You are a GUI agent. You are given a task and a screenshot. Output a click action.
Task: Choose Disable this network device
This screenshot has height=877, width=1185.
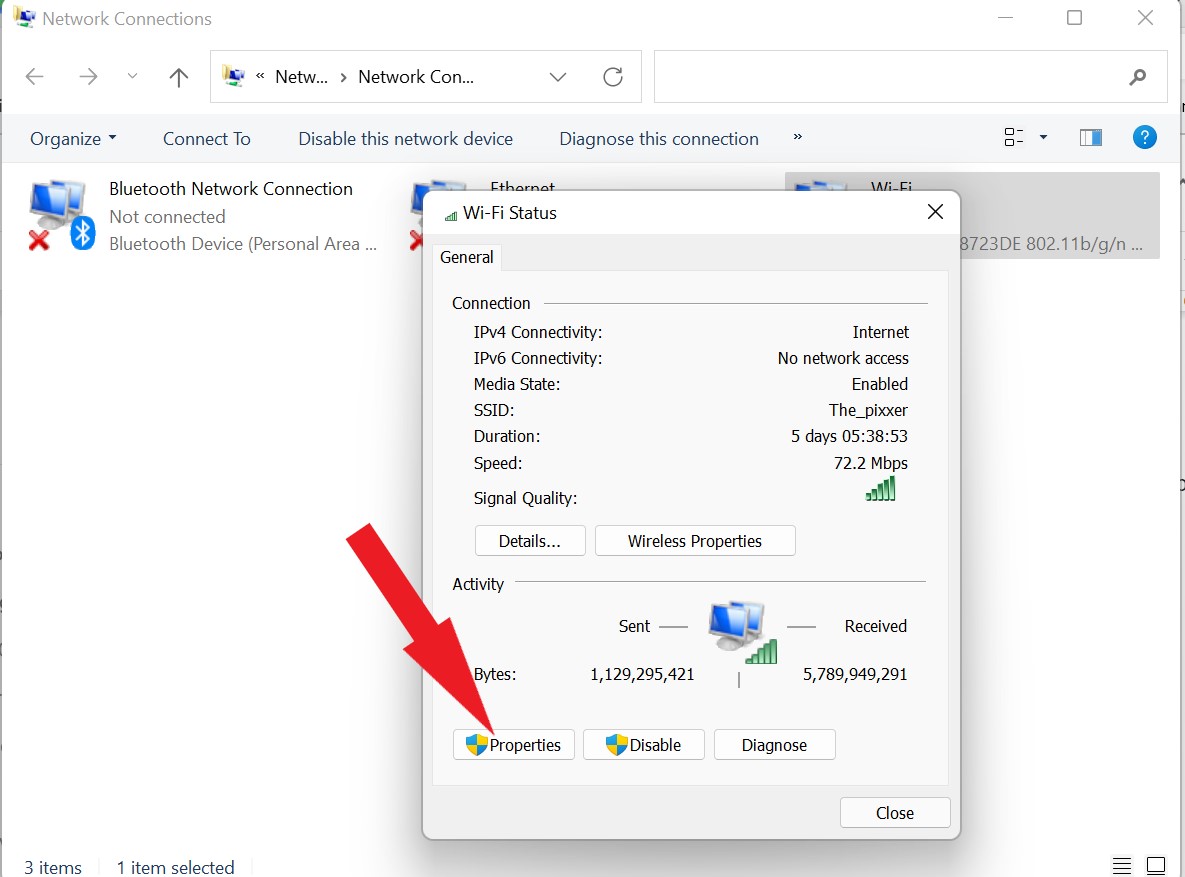click(404, 139)
